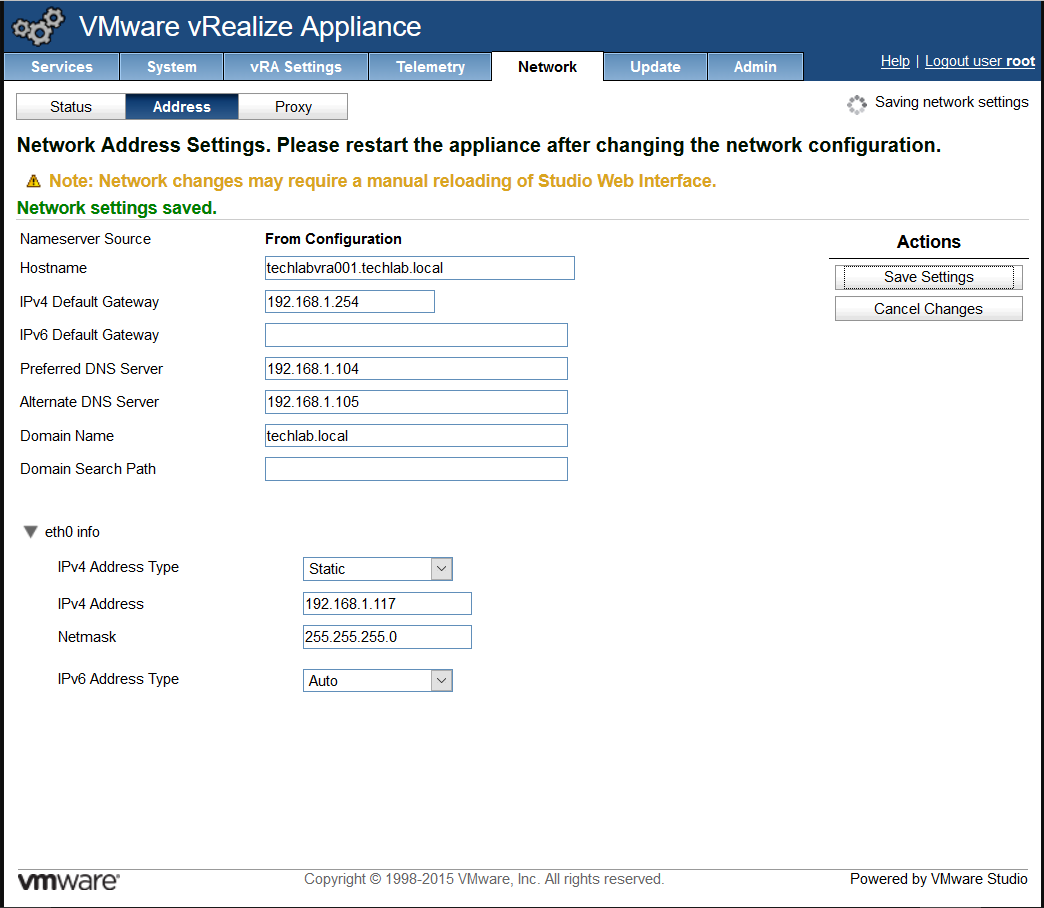Click the 'Saving network settings' status text

[x=951, y=102]
